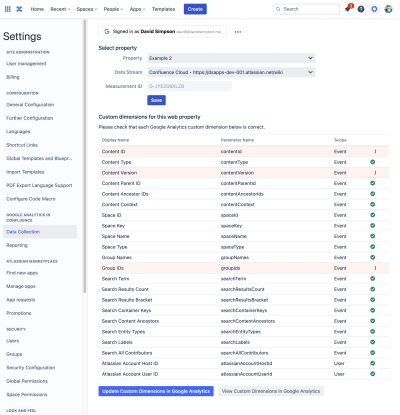Expand the Spaces menu in the header
This screenshot has height=415, width=400.
click(87, 9)
